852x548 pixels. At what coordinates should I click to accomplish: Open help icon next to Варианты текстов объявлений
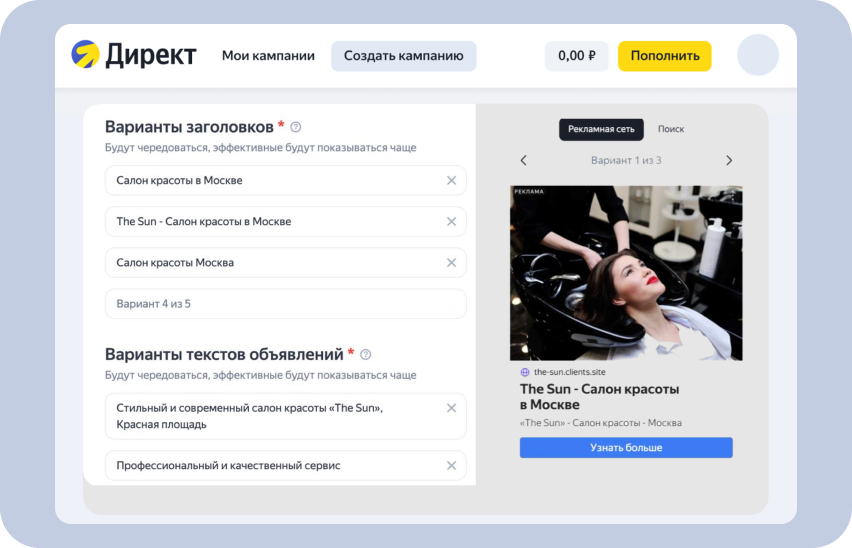point(366,355)
